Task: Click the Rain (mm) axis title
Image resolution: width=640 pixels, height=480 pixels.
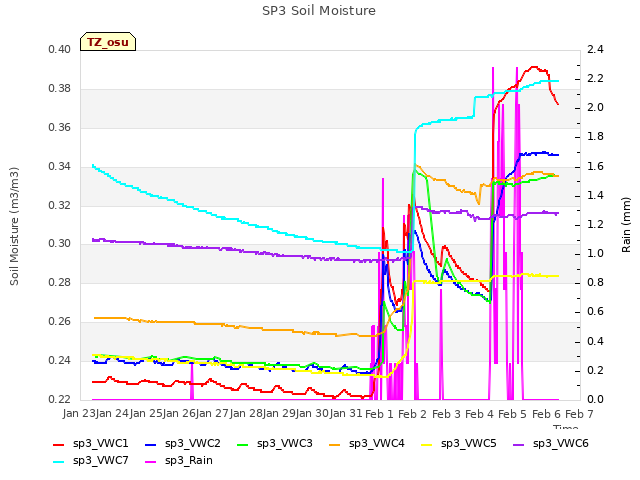Action: pyautogui.click(x=626, y=225)
